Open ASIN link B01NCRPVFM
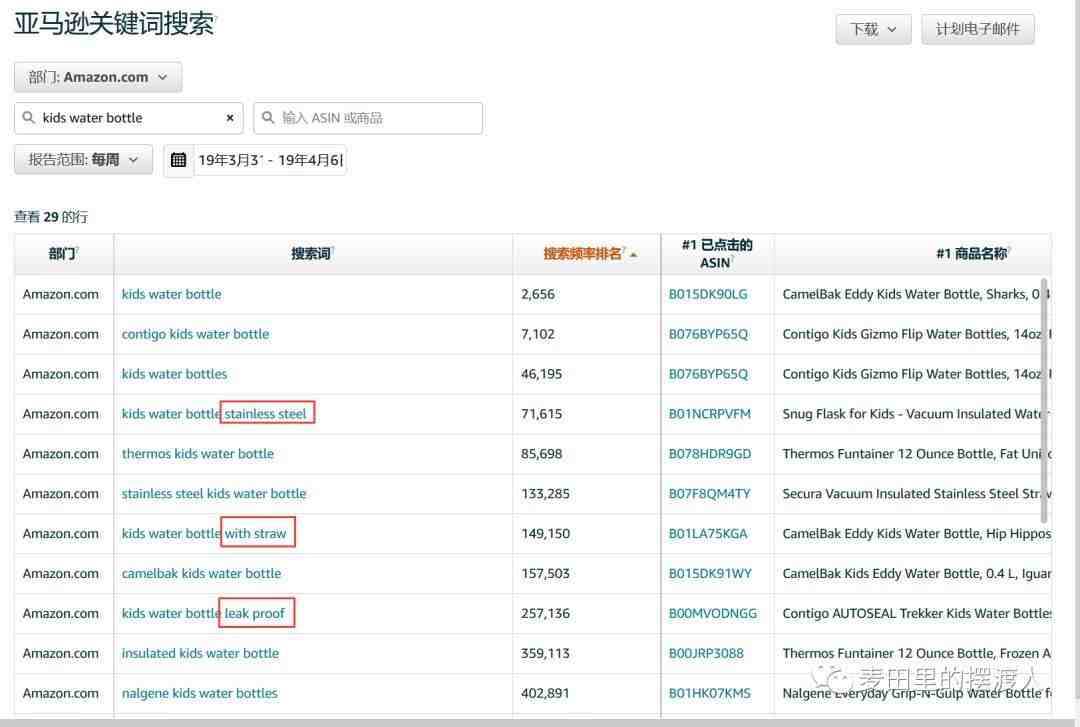 [709, 414]
